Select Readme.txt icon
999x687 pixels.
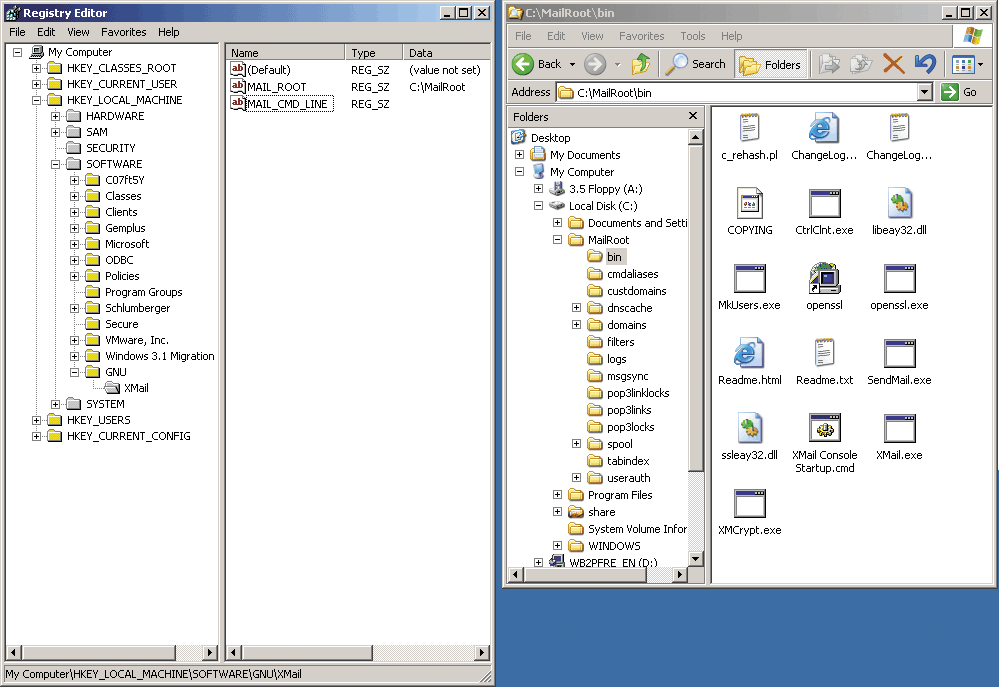pos(824,353)
